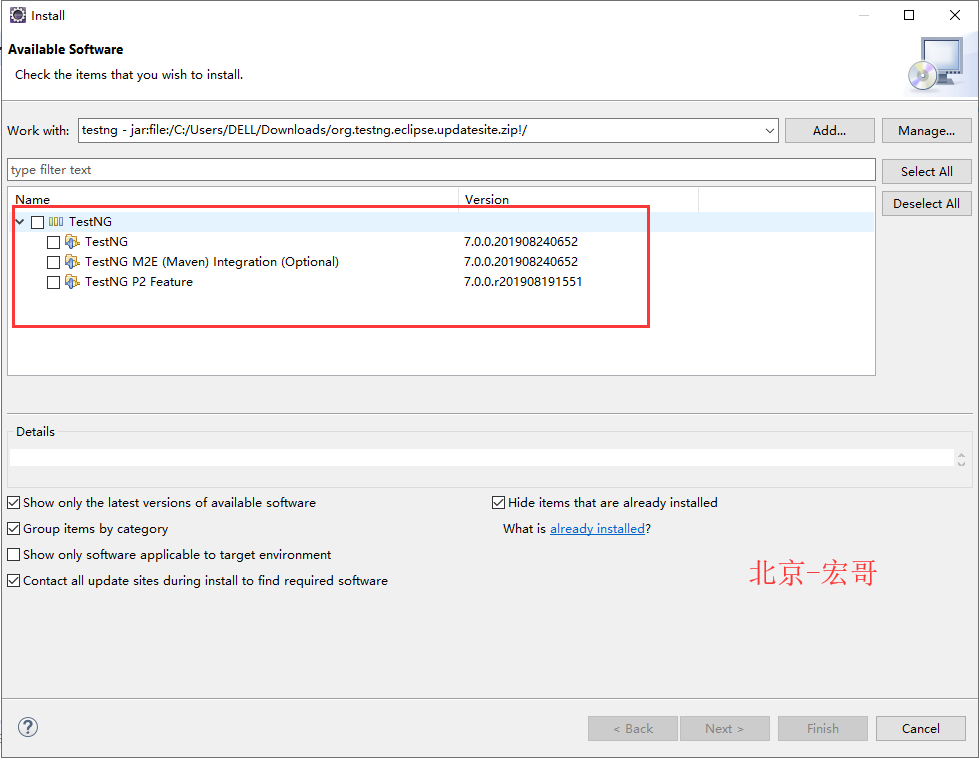Click the Version column header
This screenshot has height=758, width=979.
pos(579,199)
